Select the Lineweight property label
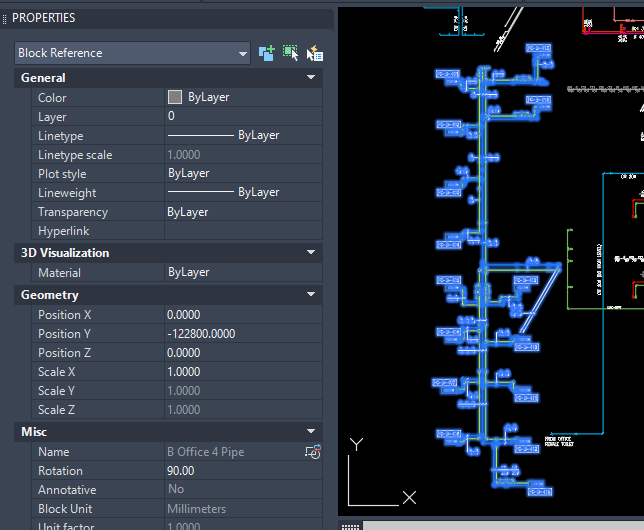The height and width of the screenshot is (530, 644). [x=67, y=193]
